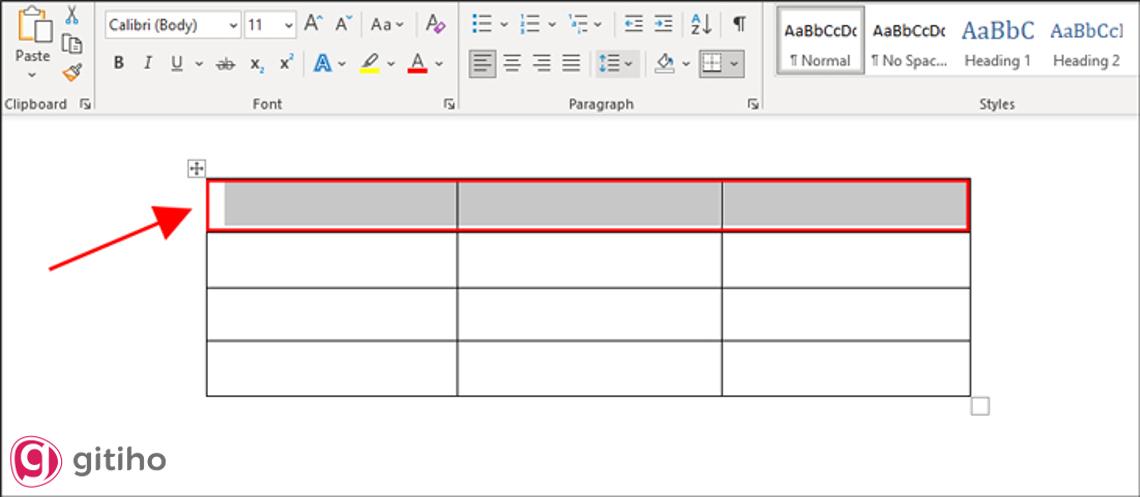Click the table resize handle square

[980, 406]
